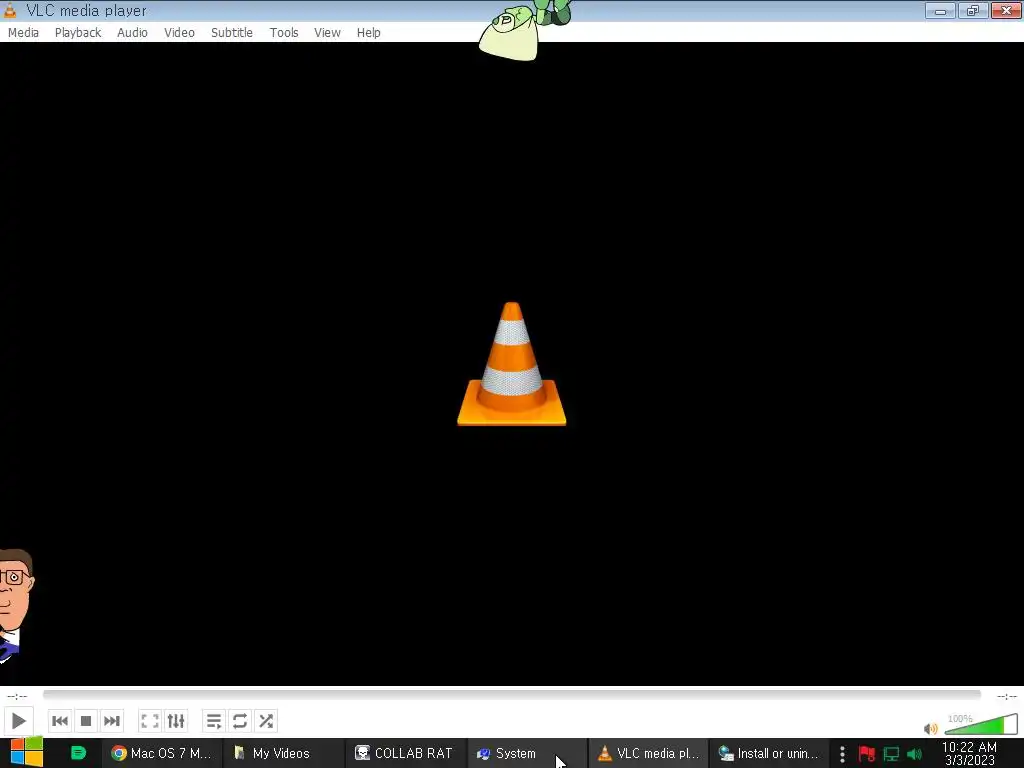Click the playback seek bar
Viewport: 1024px width, 768px height.
click(511, 695)
